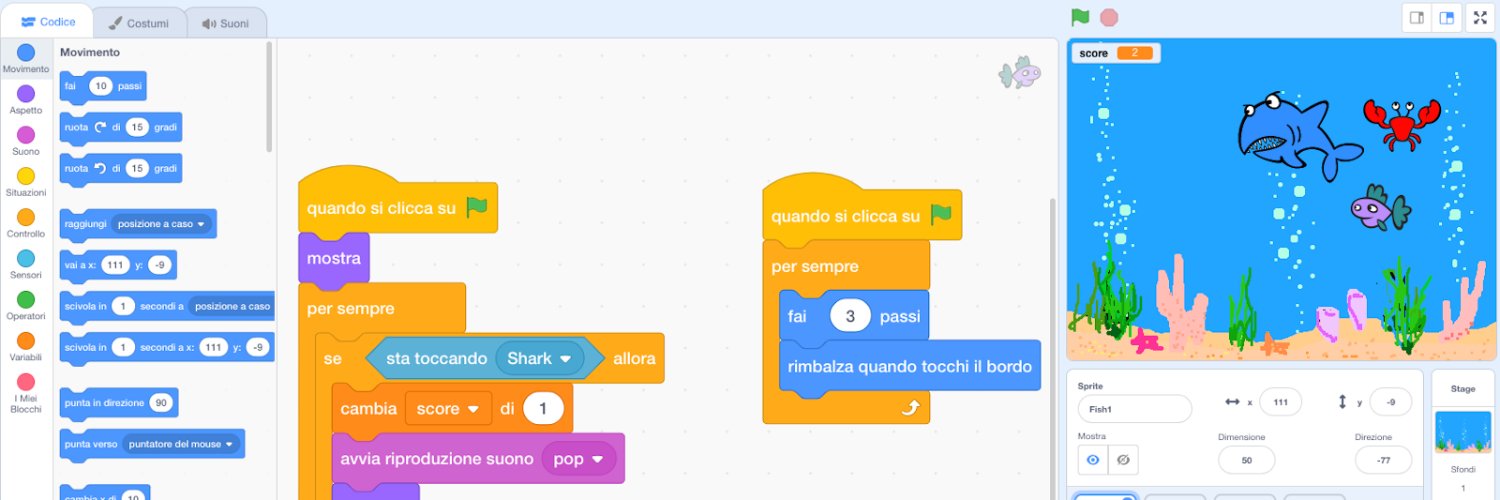This screenshot has width=1500, height=500.
Task: Open the Shark dropdown in 'sta toccando' block
Action: pyautogui.click(x=540, y=358)
